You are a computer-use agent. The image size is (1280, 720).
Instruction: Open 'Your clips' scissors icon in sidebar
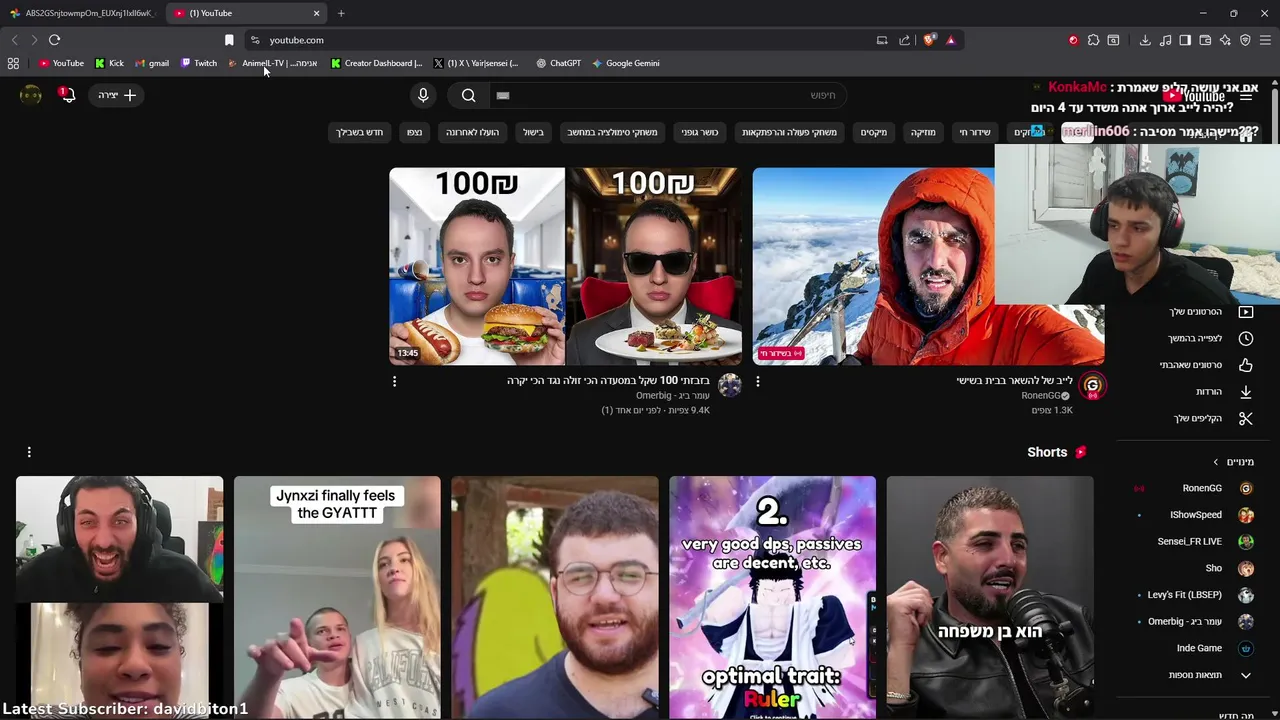point(1245,418)
